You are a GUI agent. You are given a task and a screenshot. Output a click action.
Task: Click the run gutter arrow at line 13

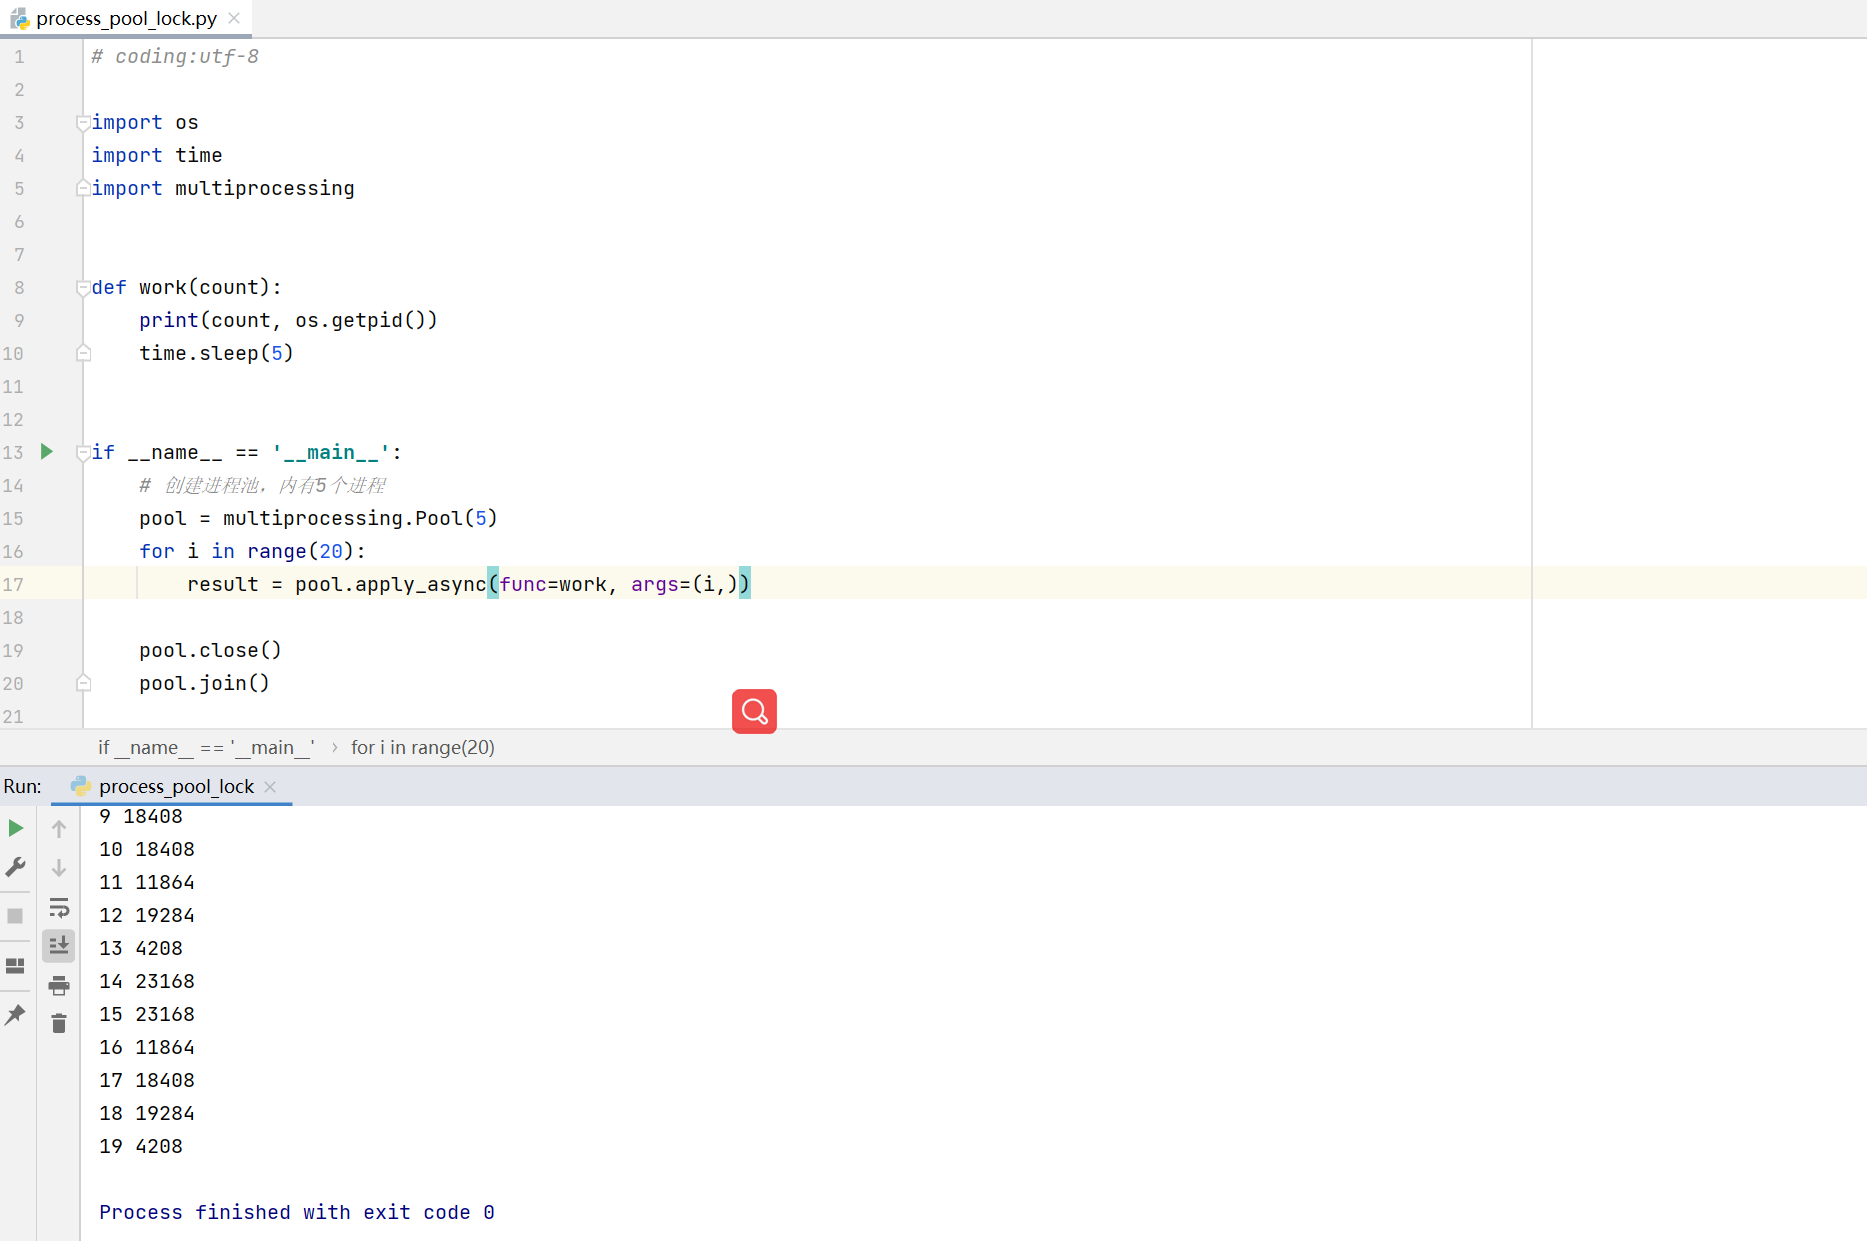point(46,452)
